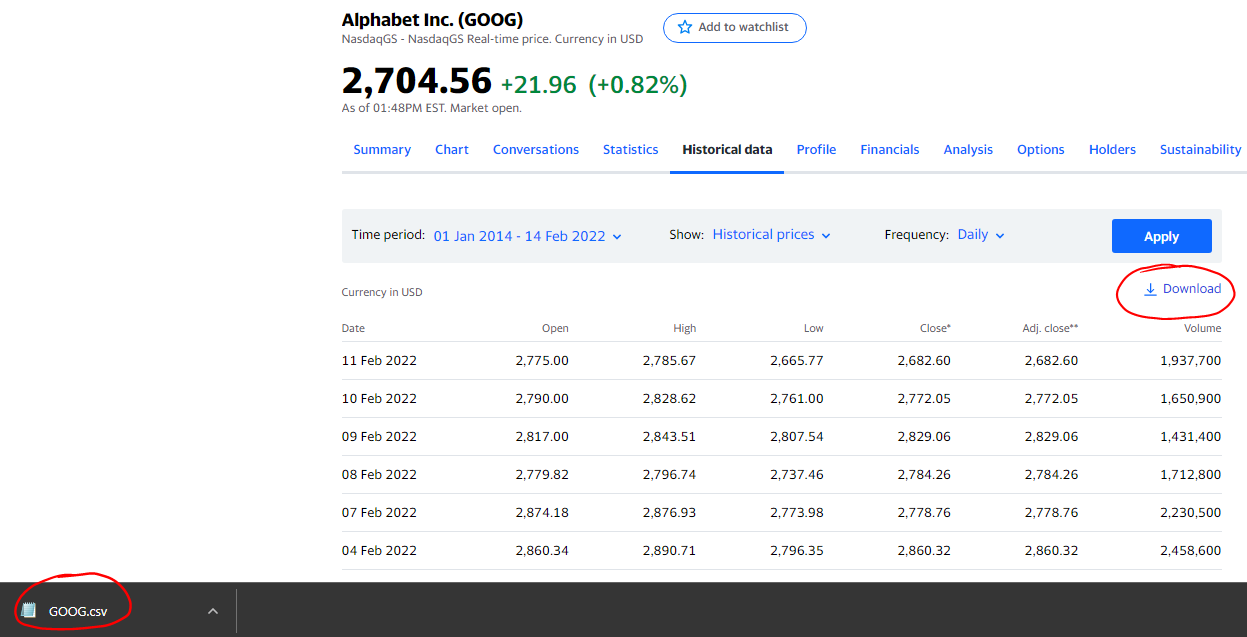Screen dimensions: 1247x637
Task: Click volume 1,650,900 for 10 Feb
Action: click(x=1190, y=399)
